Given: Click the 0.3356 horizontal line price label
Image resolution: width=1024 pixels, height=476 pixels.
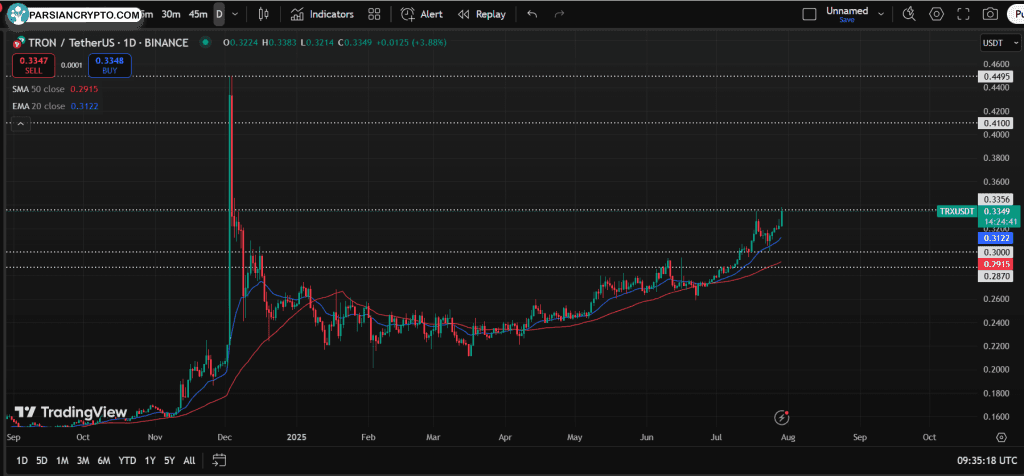Looking at the screenshot, I should [x=995, y=199].
